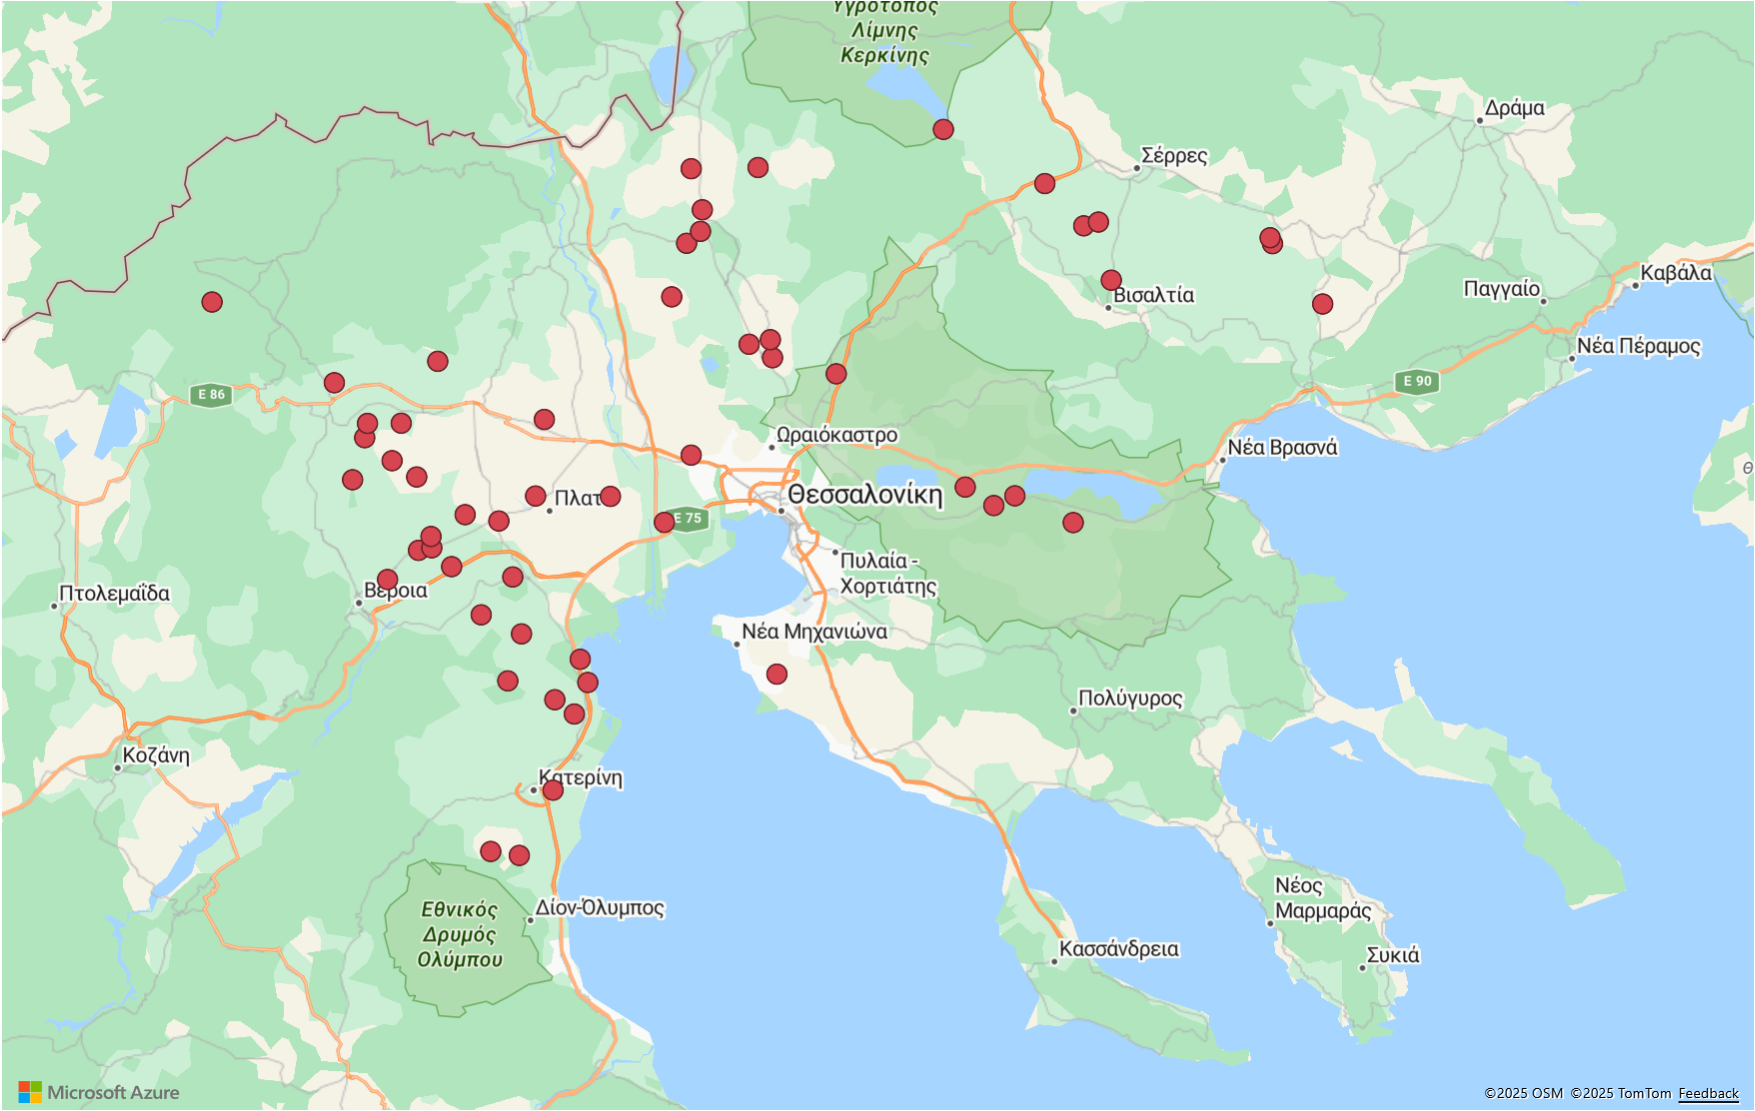Select the marker just above the Βισαλτία label

[1111, 280]
